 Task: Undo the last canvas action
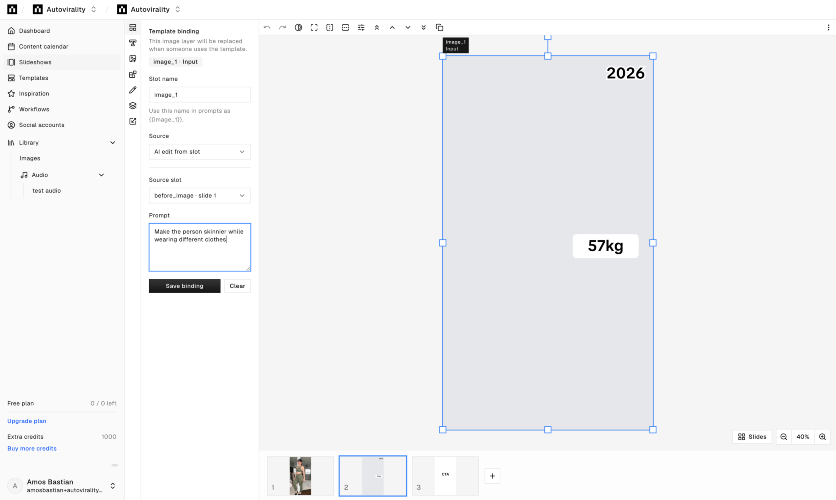click(x=267, y=28)
